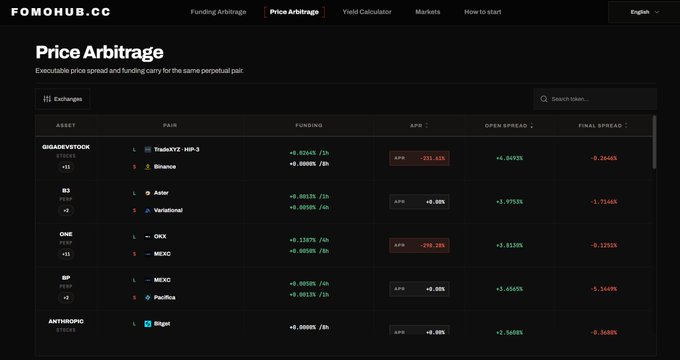Image resolution: width=680 pixels, height=360 pixels.
Task: Select the +3.8138% open spread value
Action: (x=509, y=245)
